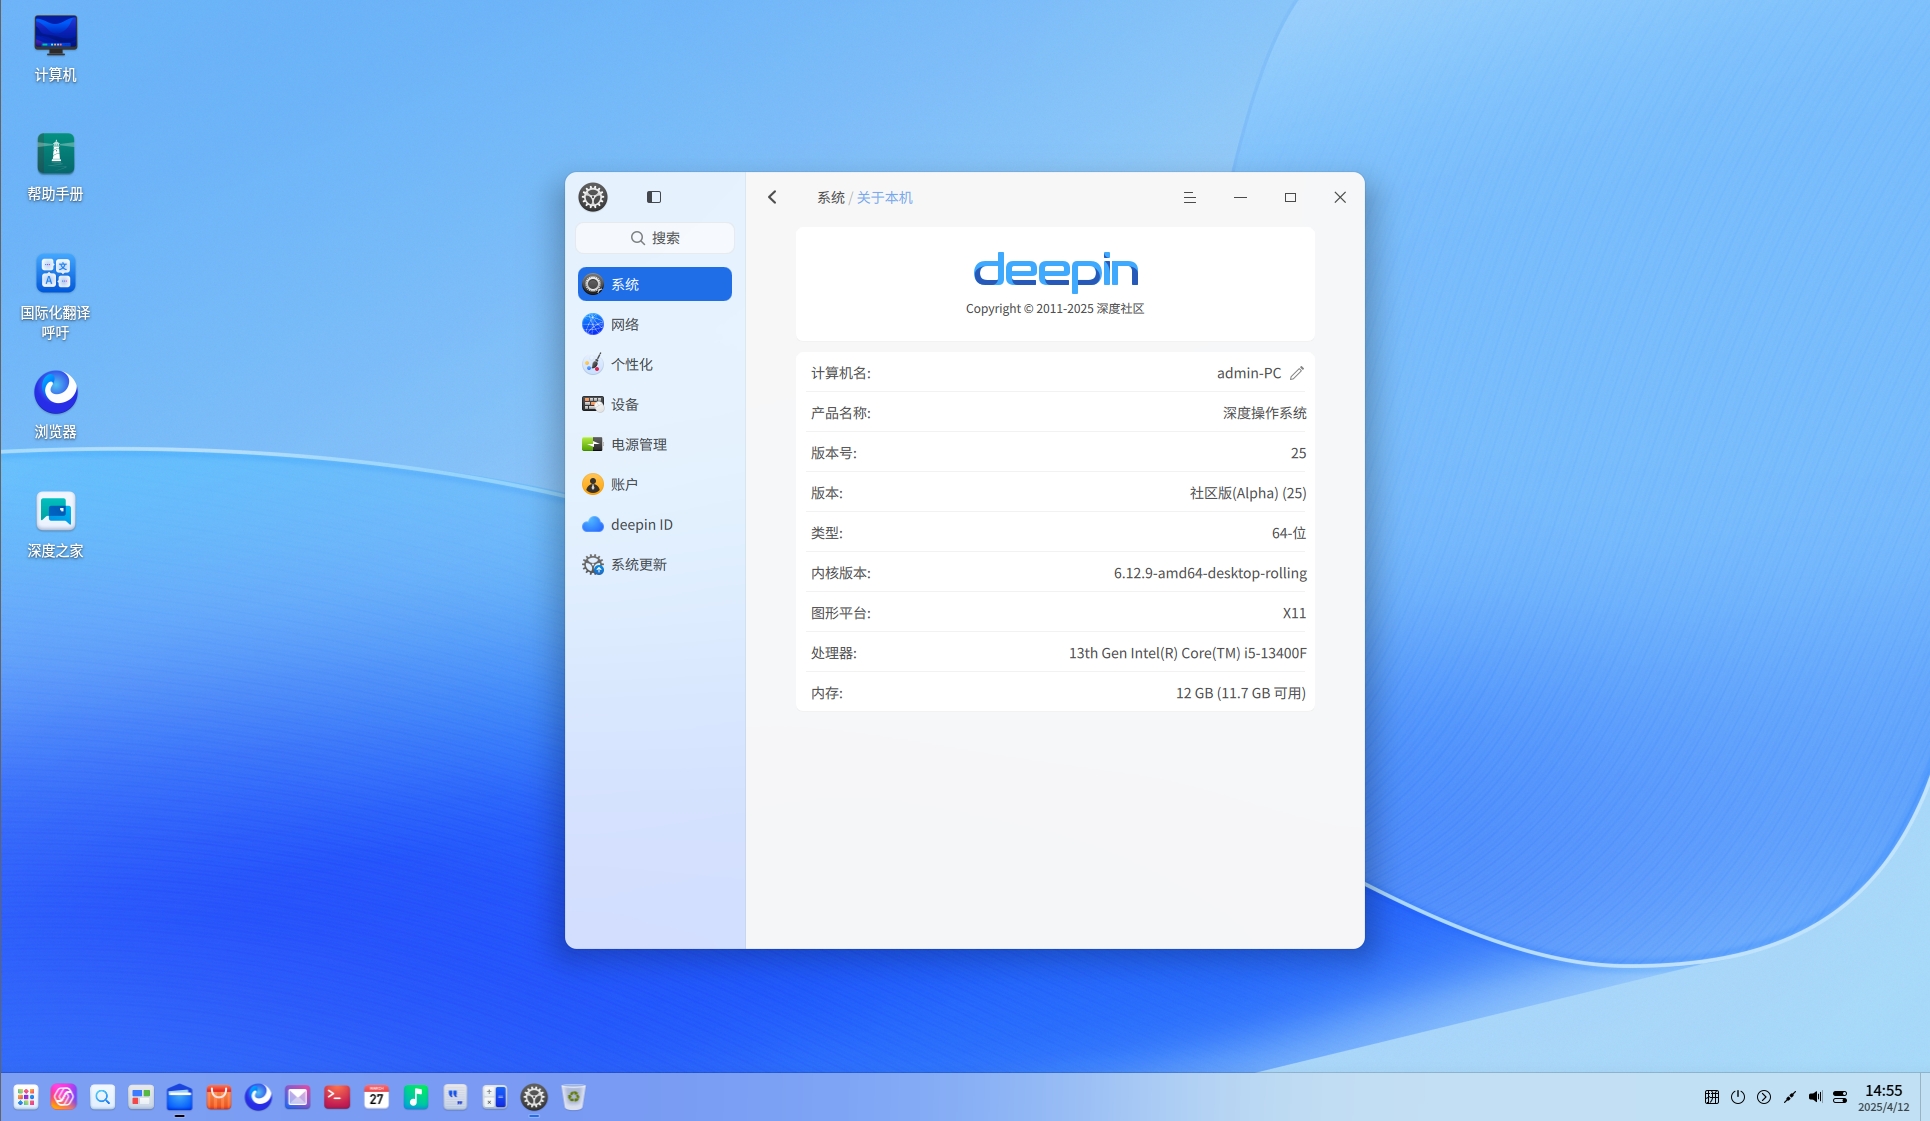Open 帮助手册 desktop icon
This screenshot has width=1930, height=1121.
55,168
